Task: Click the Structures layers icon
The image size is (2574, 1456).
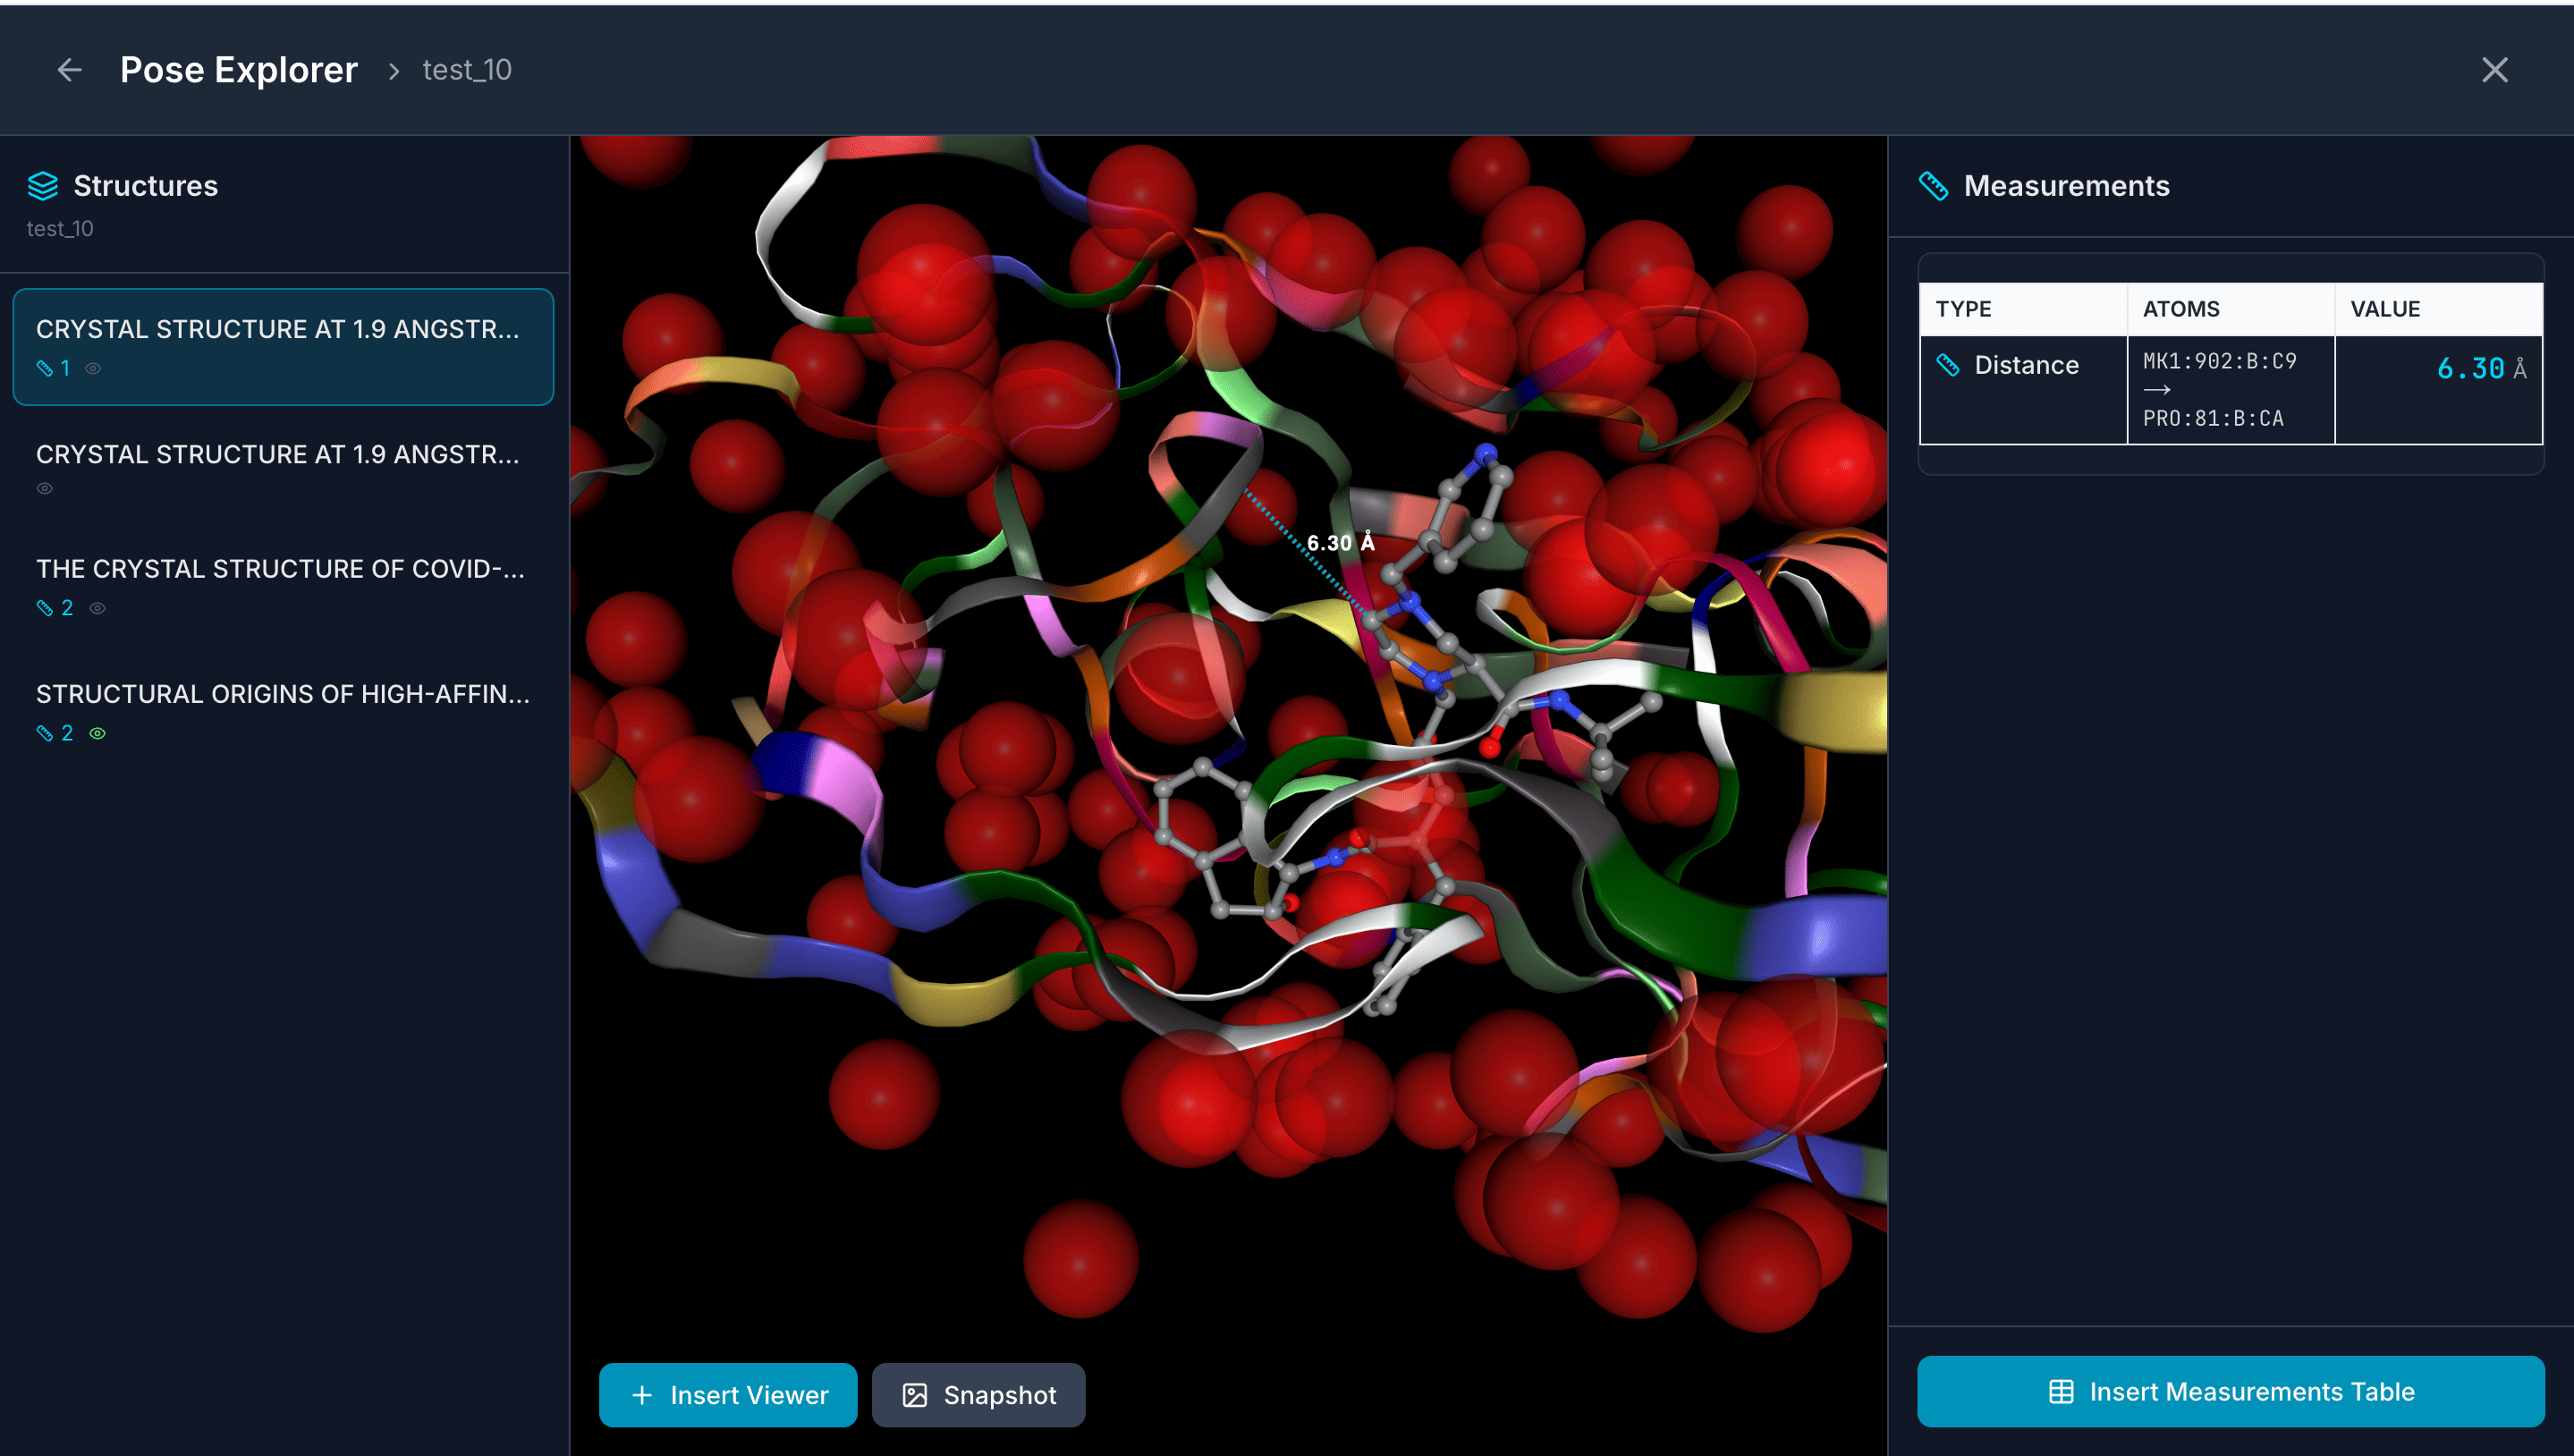Action: point(43,186)
